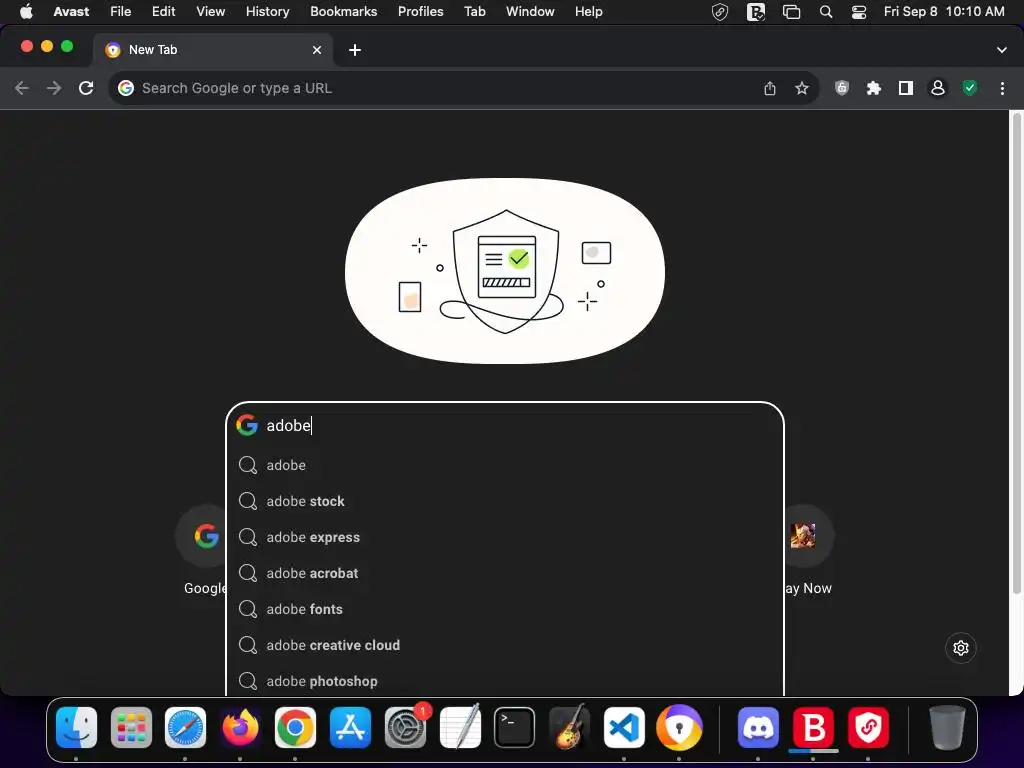This screenshot has height=768, width=1024.
Task: Open the View menu
Action: click(210, 12)
